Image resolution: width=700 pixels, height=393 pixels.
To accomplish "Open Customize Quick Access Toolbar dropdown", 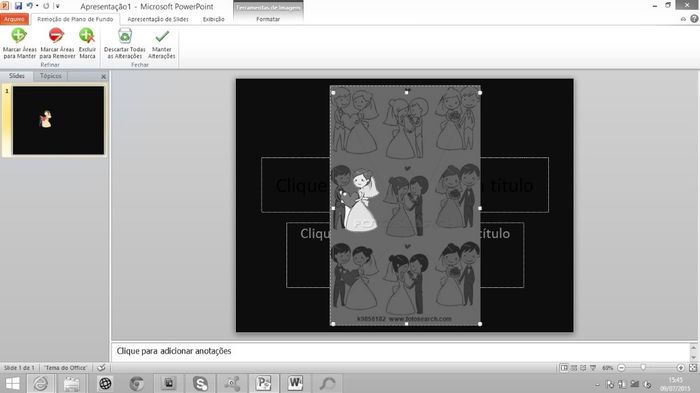I will pos(58,6).
